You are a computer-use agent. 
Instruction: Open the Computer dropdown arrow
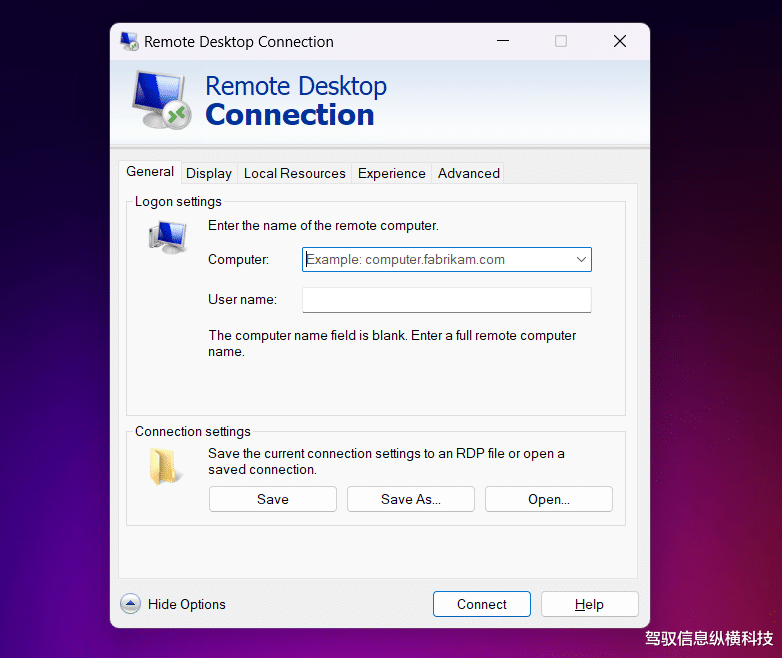point(581,259)
